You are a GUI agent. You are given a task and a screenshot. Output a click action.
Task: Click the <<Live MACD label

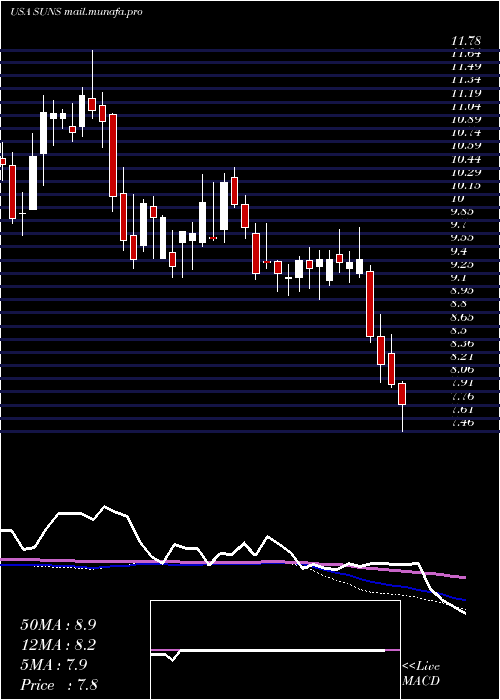click(x=421, y=674)
